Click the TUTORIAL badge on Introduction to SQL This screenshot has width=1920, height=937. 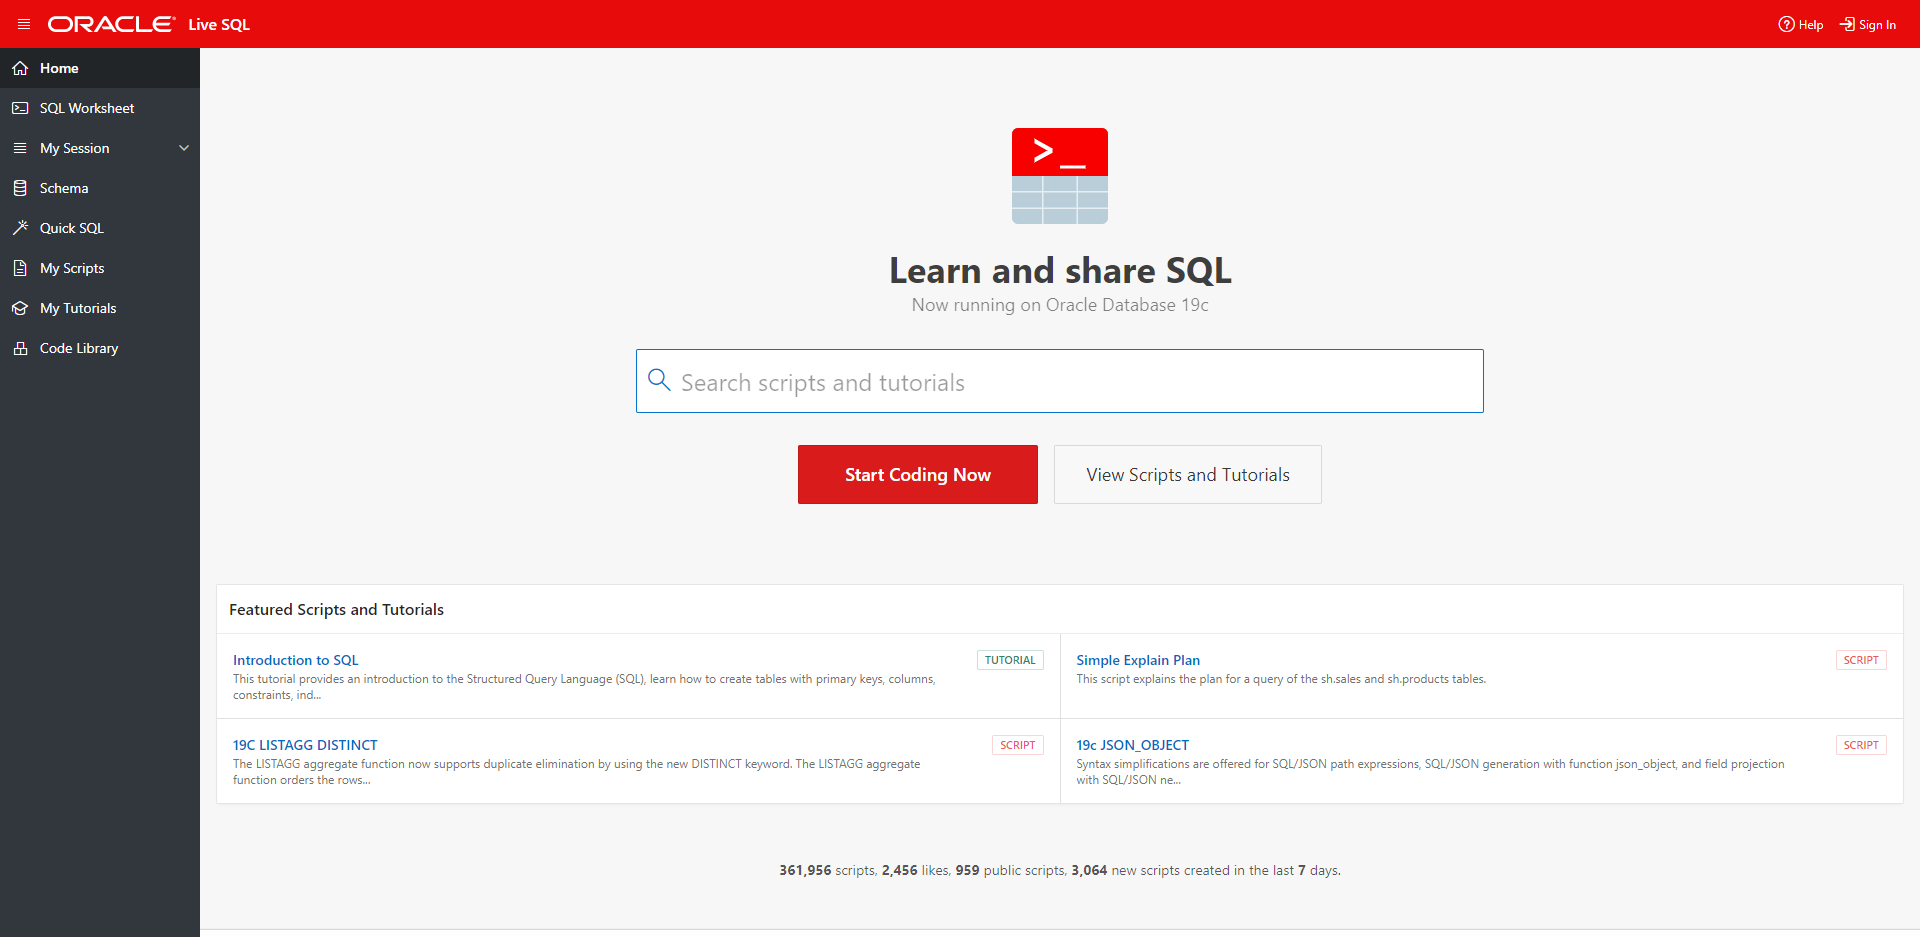tap(1010, 660)
